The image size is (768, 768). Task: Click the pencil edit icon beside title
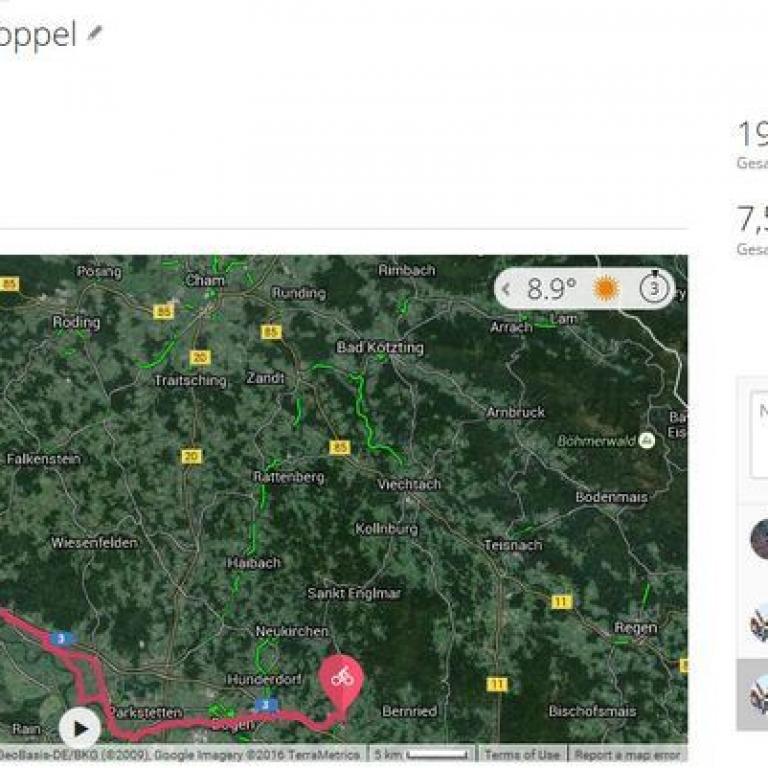[x=95, y=34]
